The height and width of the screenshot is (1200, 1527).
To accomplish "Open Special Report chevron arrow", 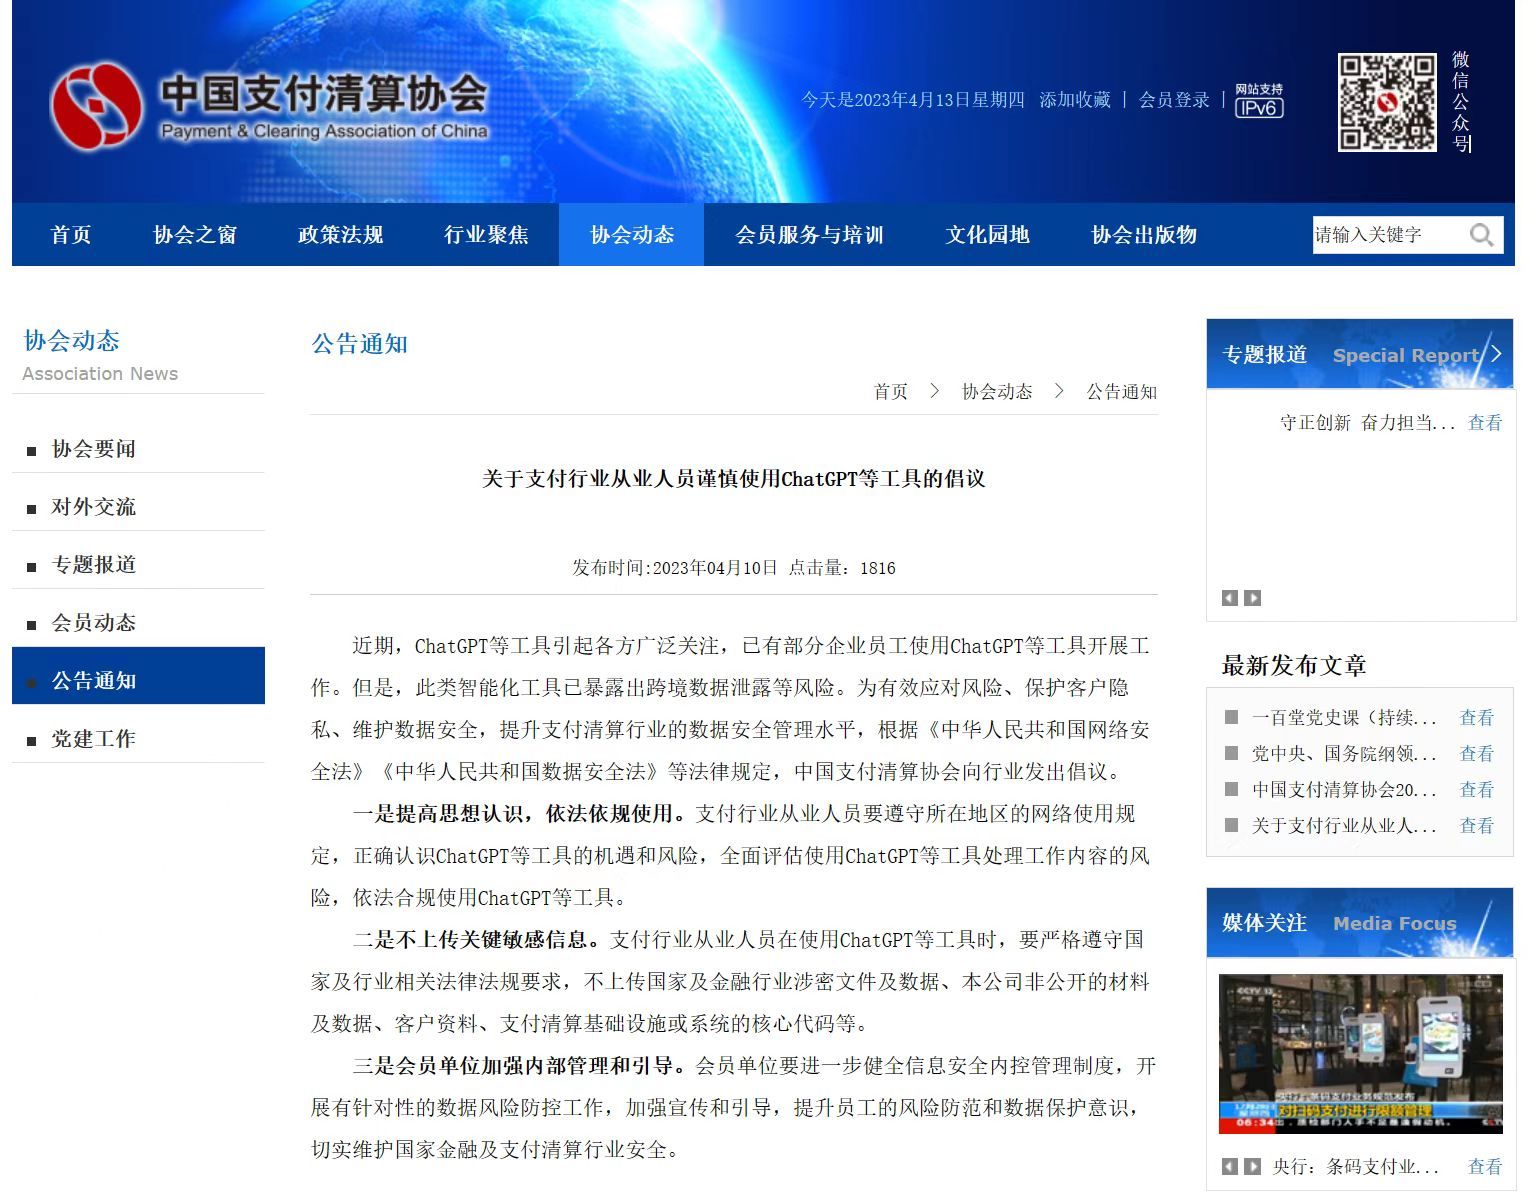I will pos(1496,354).
